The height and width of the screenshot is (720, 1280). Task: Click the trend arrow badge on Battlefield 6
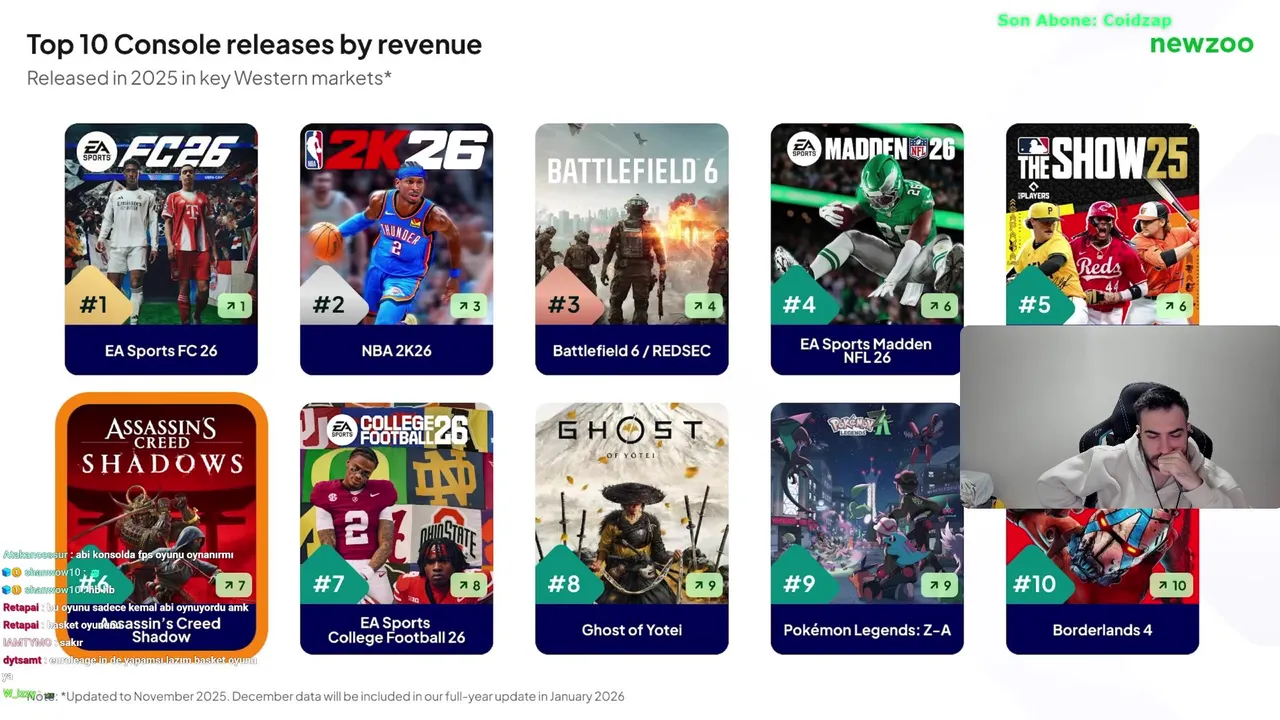pyautogui.click(x=704, y=306)
